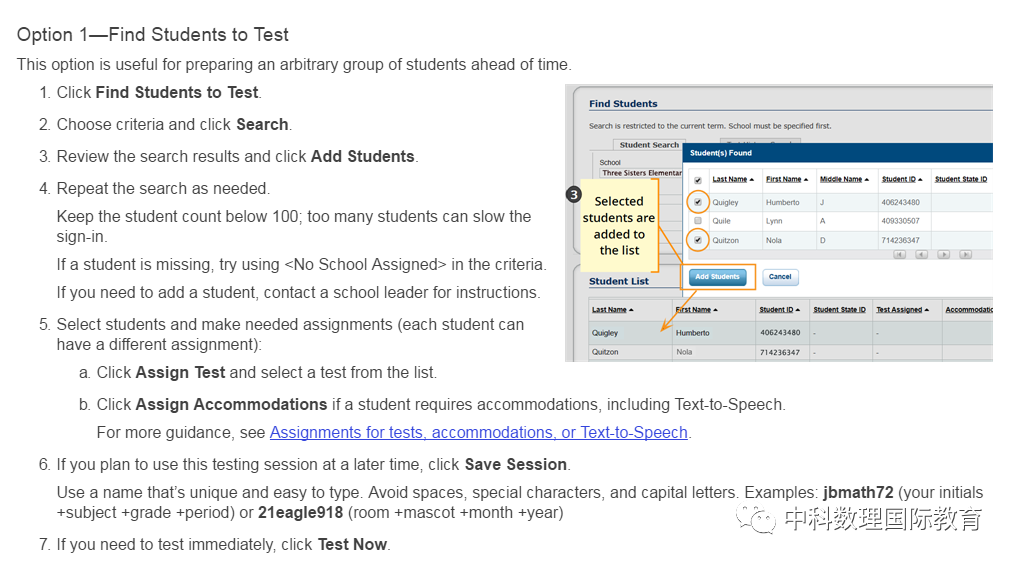Image resolution: width=1015 pixels, height=563 pixels.
Task: Click the Option 1—Find Students to Test heading
Action: [153, 34]
